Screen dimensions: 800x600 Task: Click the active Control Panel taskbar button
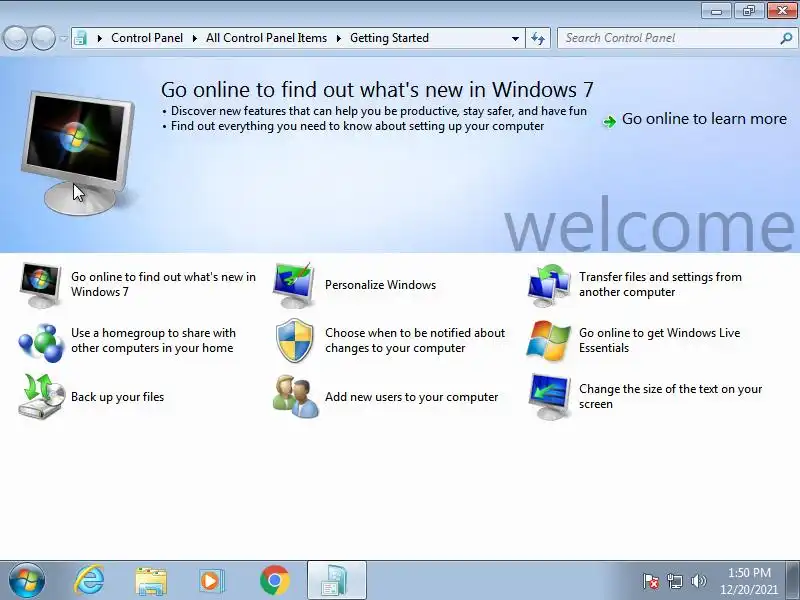click(x=337, y=580)
